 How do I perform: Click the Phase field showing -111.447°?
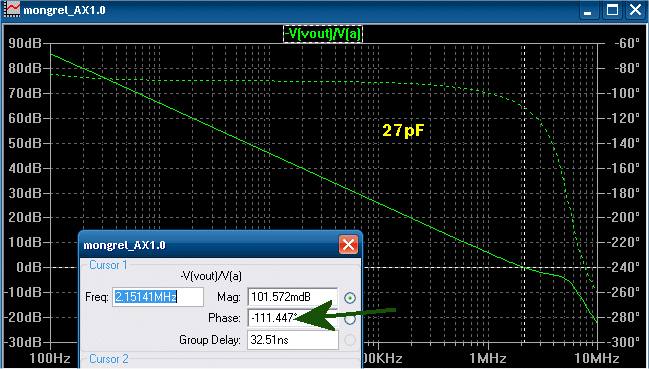coord(293,318)
